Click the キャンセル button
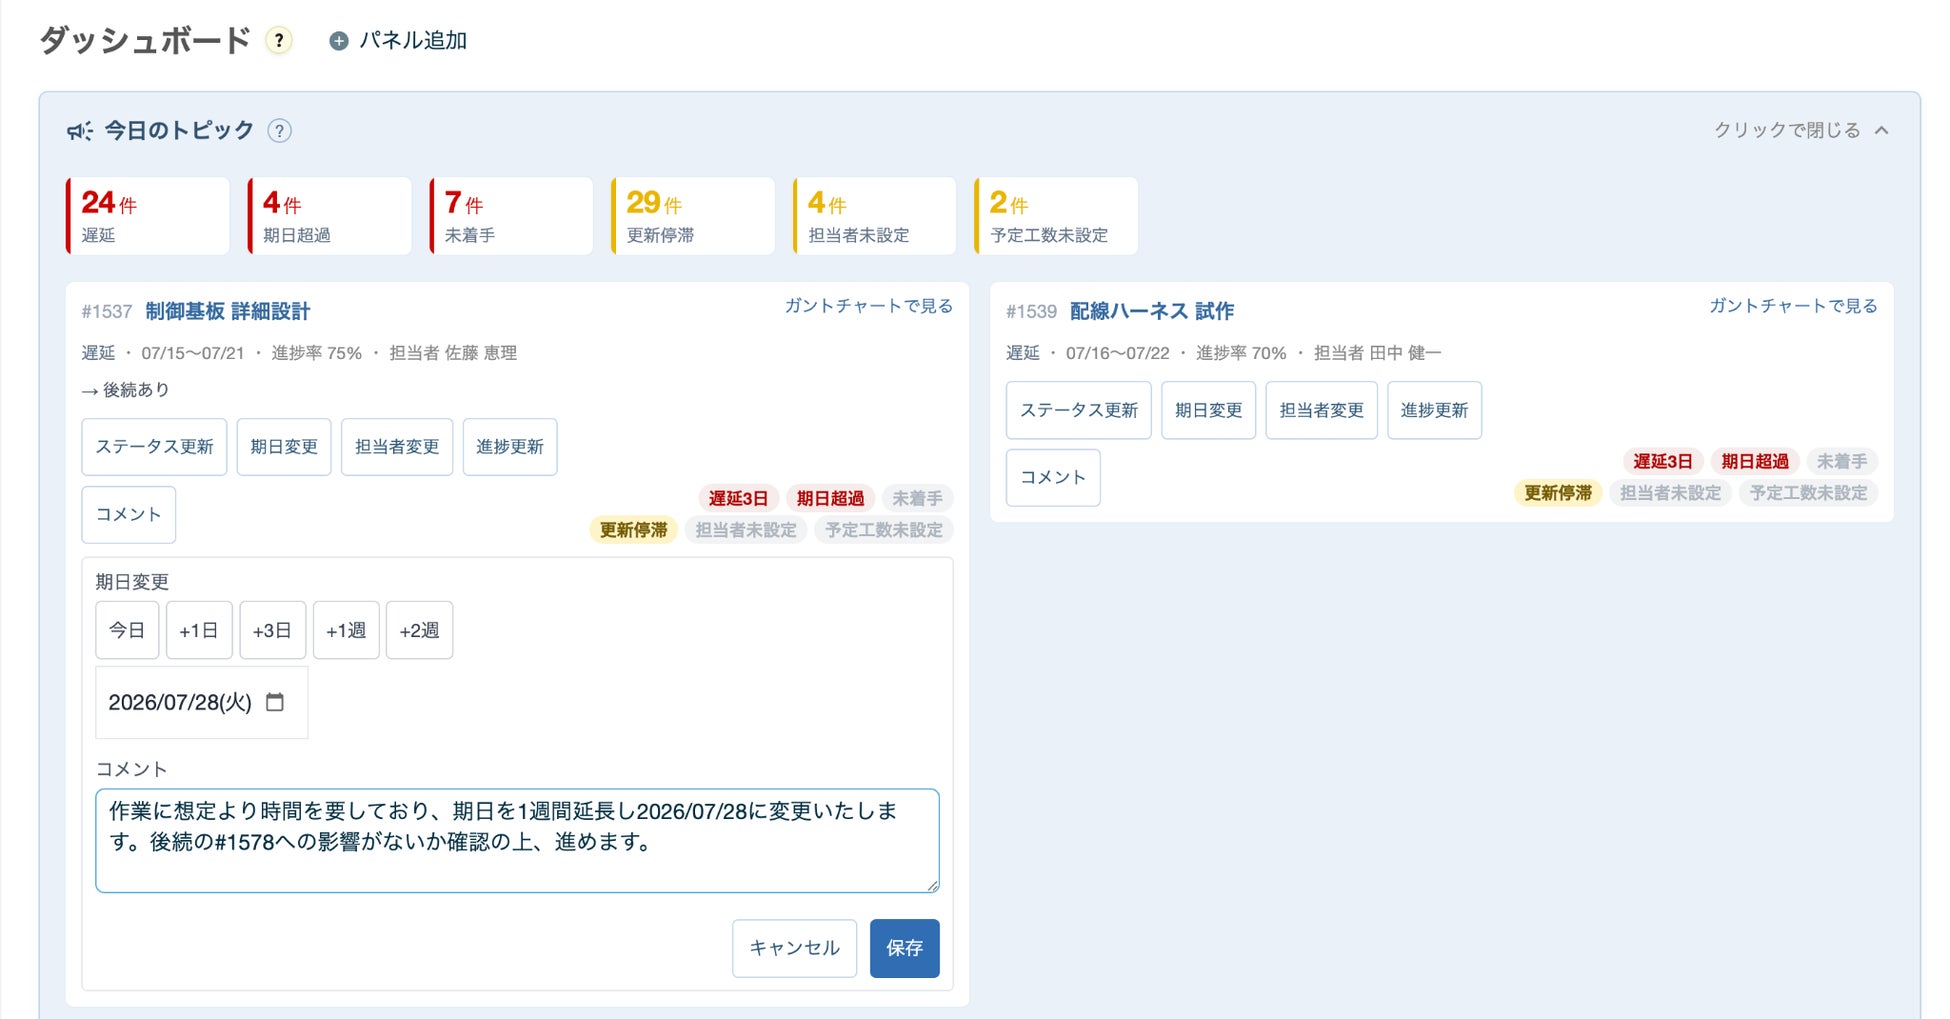The image size is (1950, 1019). [795, 948]
